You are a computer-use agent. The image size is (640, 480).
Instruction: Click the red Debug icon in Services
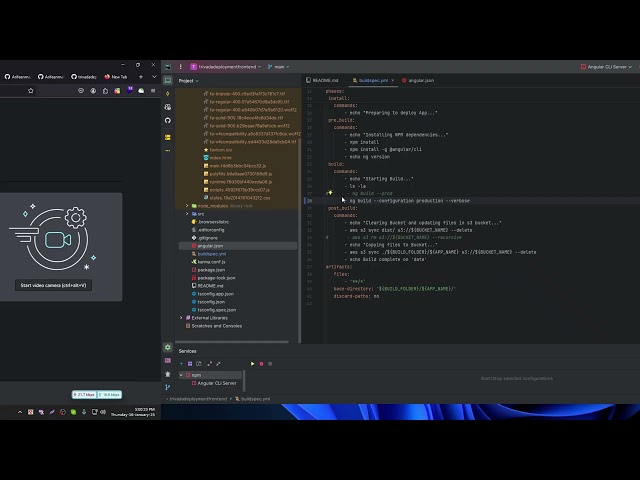click(x=261, y=364)
